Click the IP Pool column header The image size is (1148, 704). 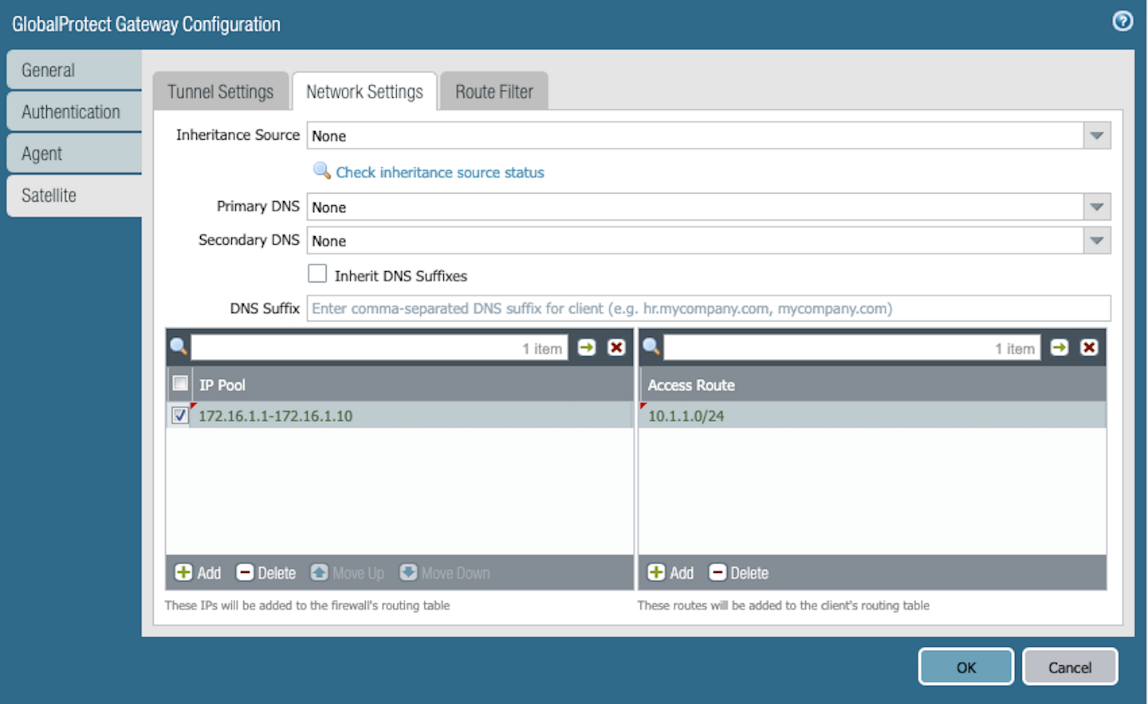coord(411,384)
